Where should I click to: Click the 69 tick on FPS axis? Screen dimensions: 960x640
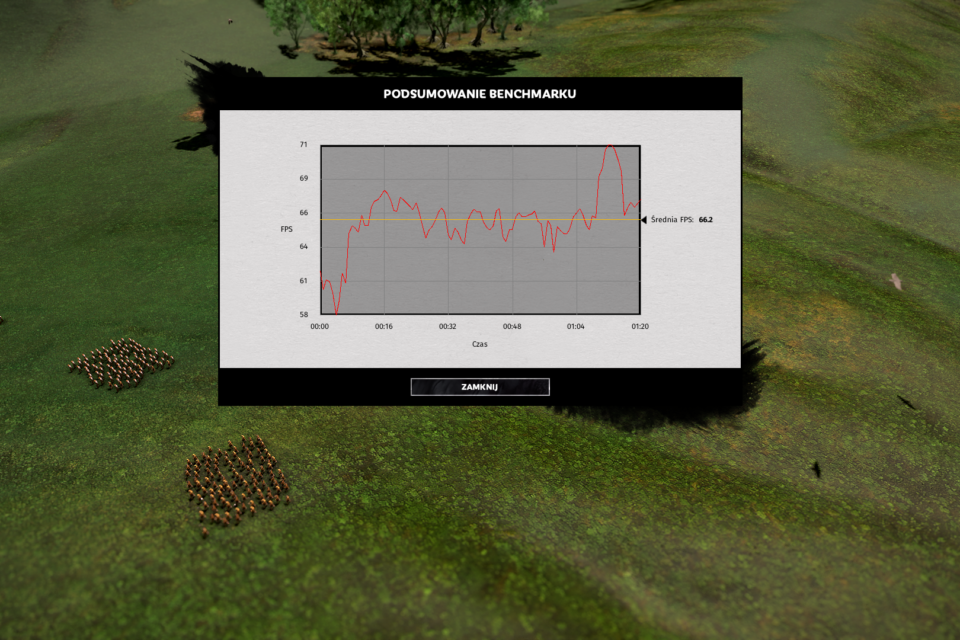[x=303, y=179]
